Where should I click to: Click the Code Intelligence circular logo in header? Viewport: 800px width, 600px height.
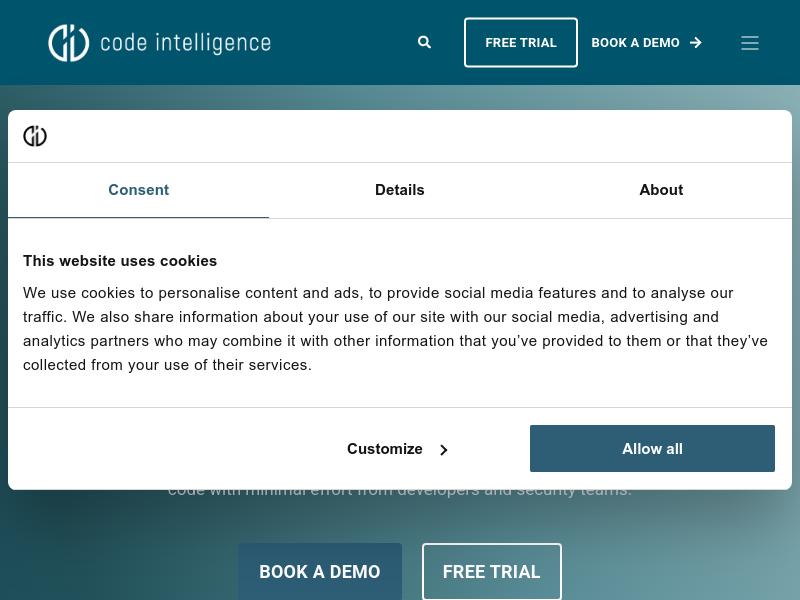(x=69, y=43)
